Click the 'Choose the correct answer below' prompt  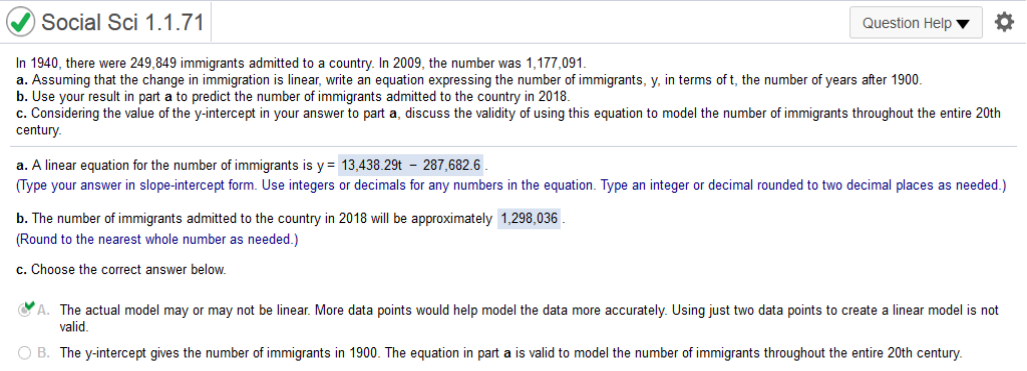(x=121, y=269)
